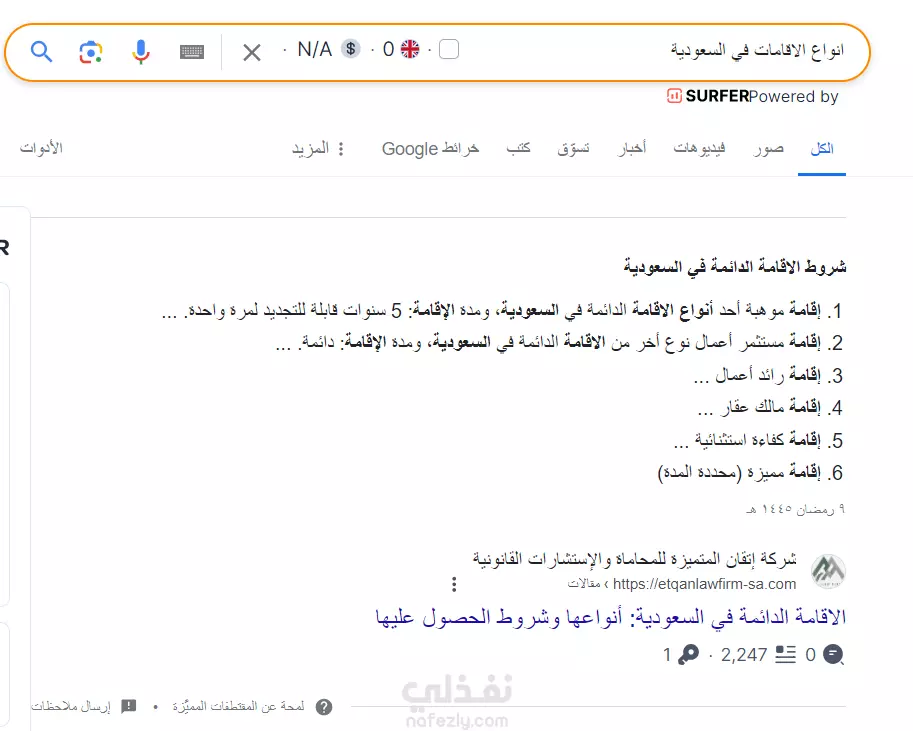Viewport: 913px width, 731px height.
Task: Open result الاقامة الدائمة في السعودية
Action: [611, 617]
